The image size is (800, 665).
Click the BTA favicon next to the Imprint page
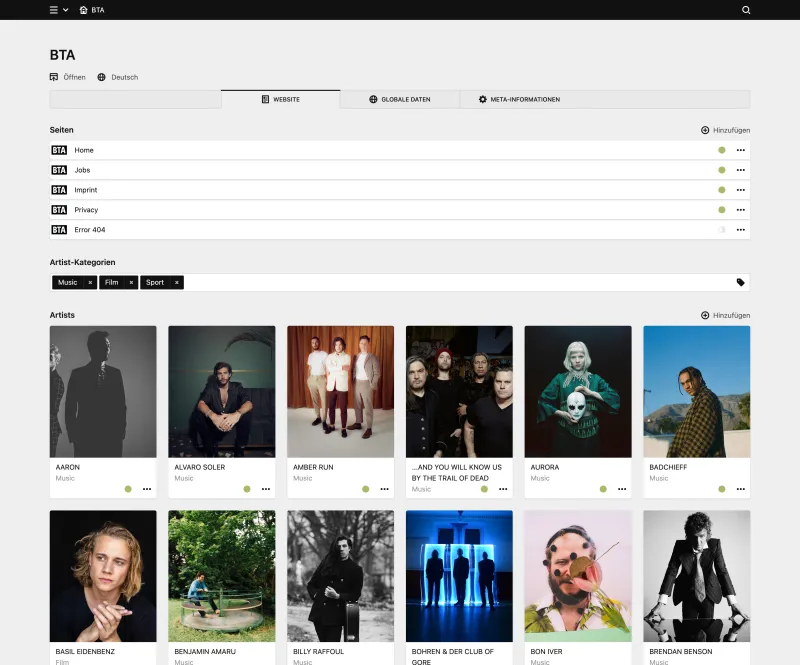59,189
